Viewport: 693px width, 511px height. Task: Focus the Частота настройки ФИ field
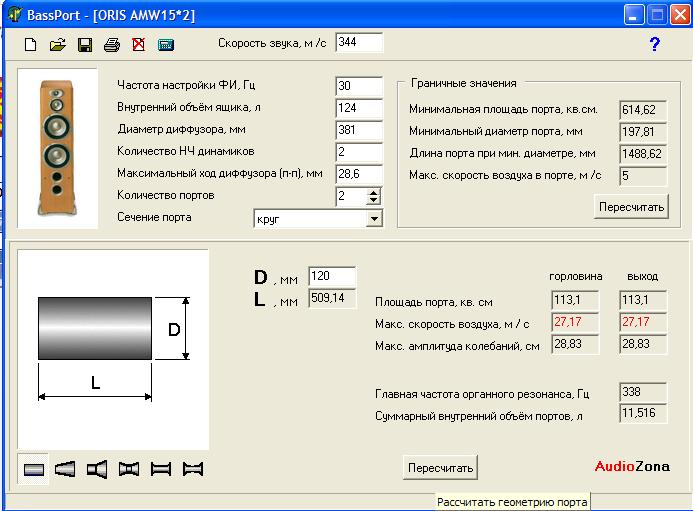tap(359, 86)
